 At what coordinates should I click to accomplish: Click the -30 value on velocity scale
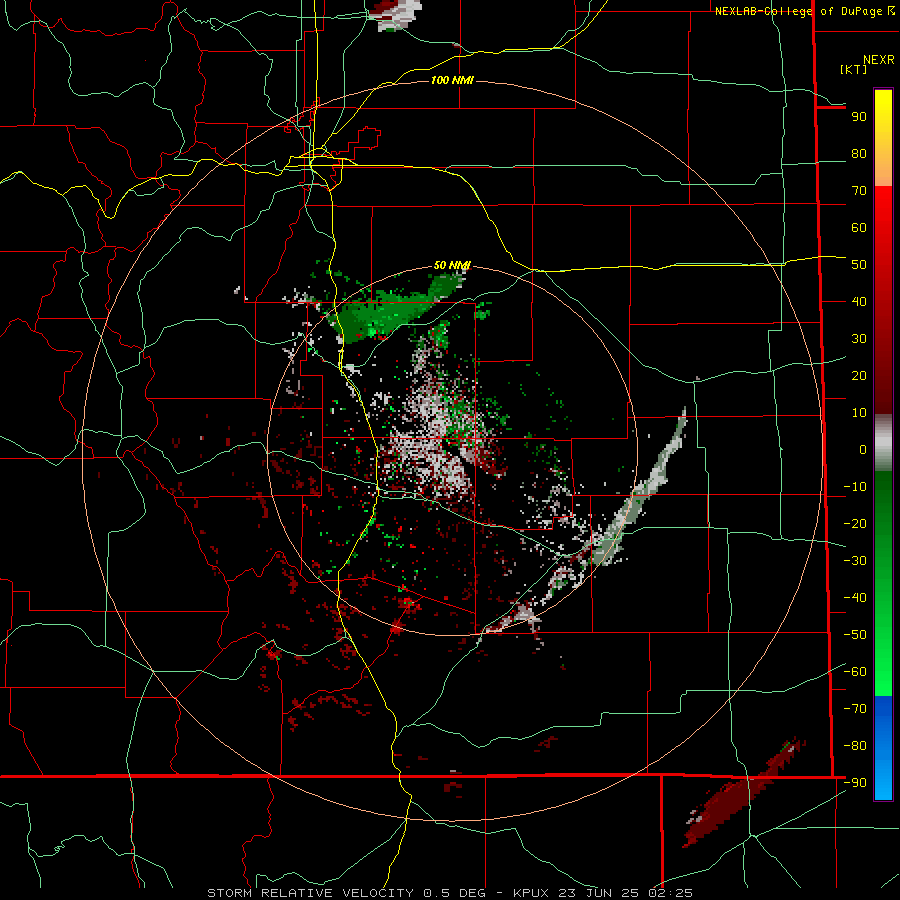coord(855,561)
